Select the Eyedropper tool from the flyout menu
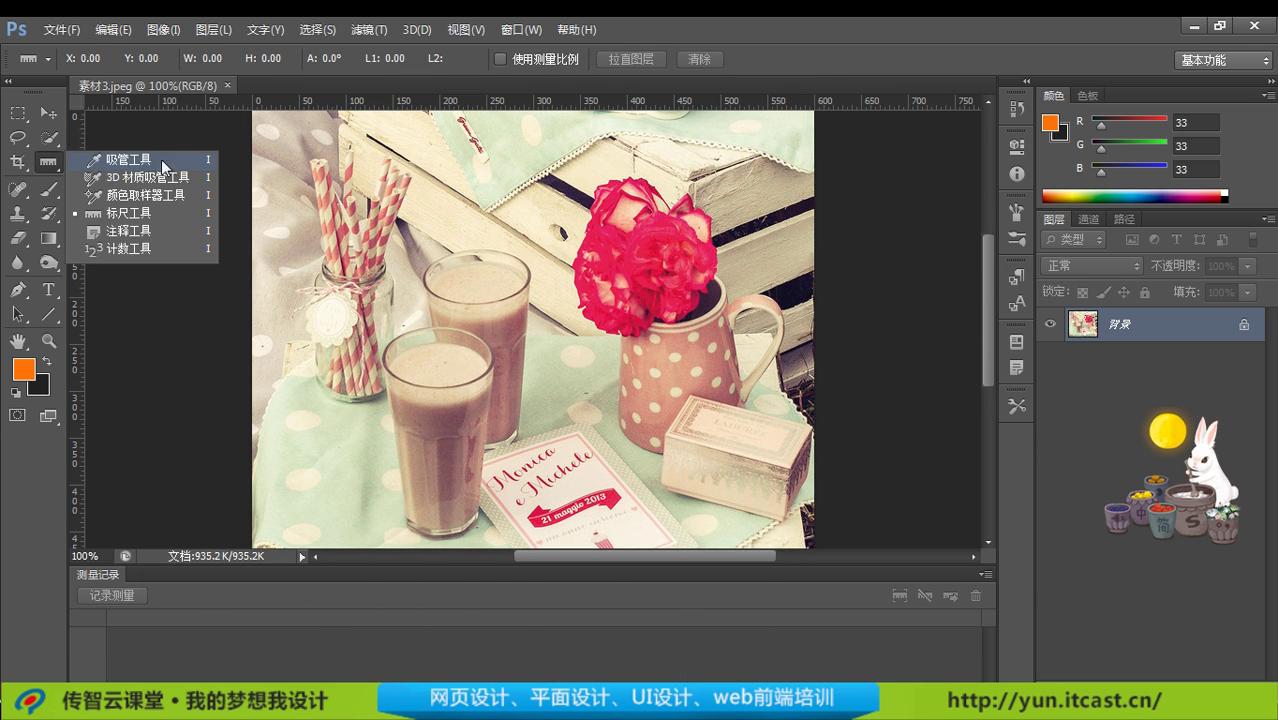The image size is (1278, 720). tap(129, 159)
